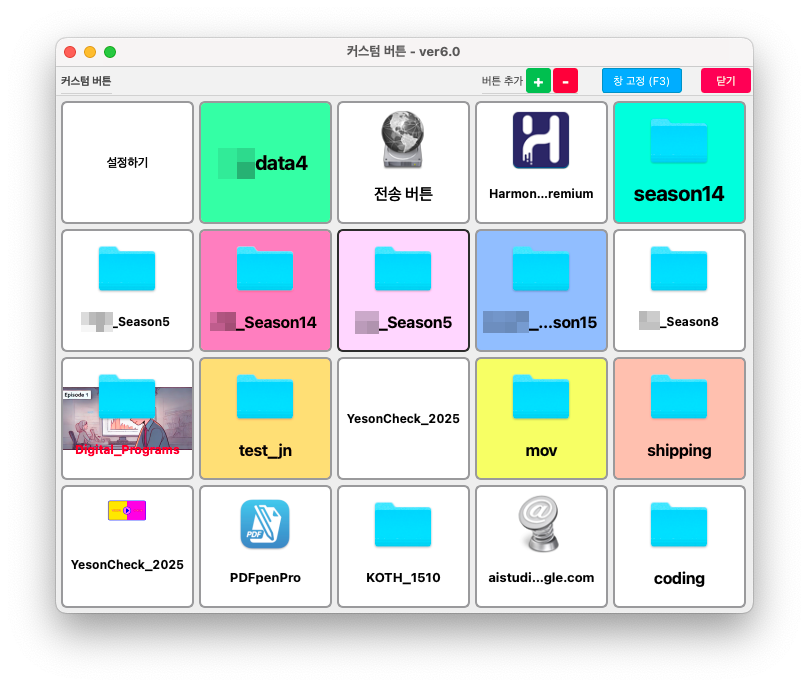The image size is (809, 687).
Task: Click the globe server icon of 전송 버튼
Action: point(403,140)
